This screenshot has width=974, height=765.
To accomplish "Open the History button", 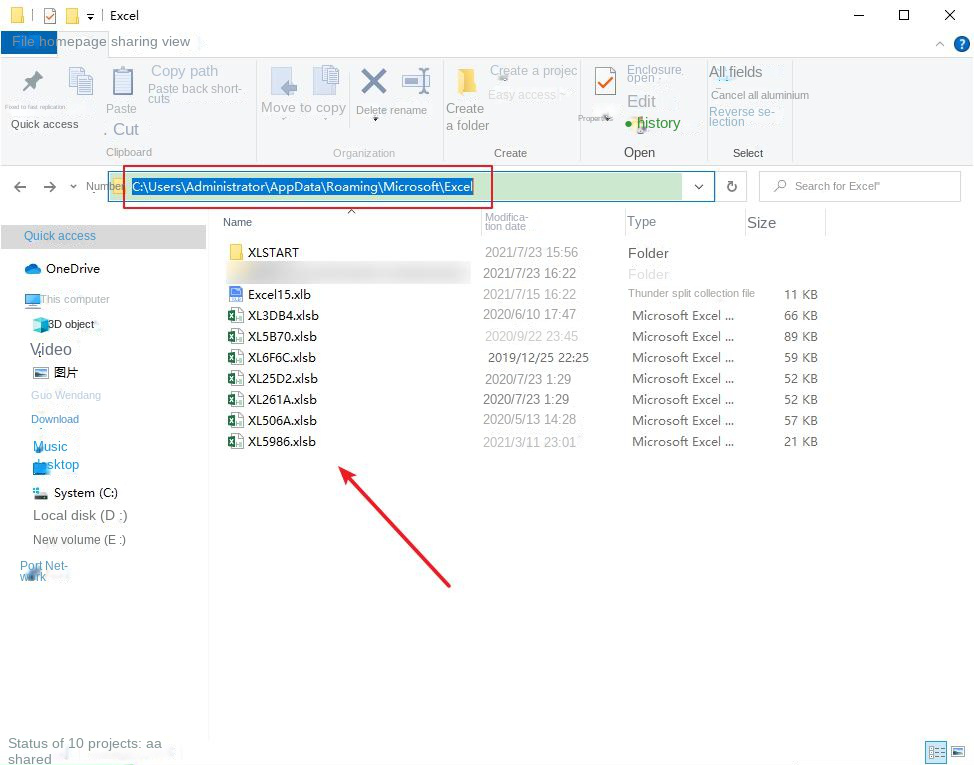I will [660, 124].
